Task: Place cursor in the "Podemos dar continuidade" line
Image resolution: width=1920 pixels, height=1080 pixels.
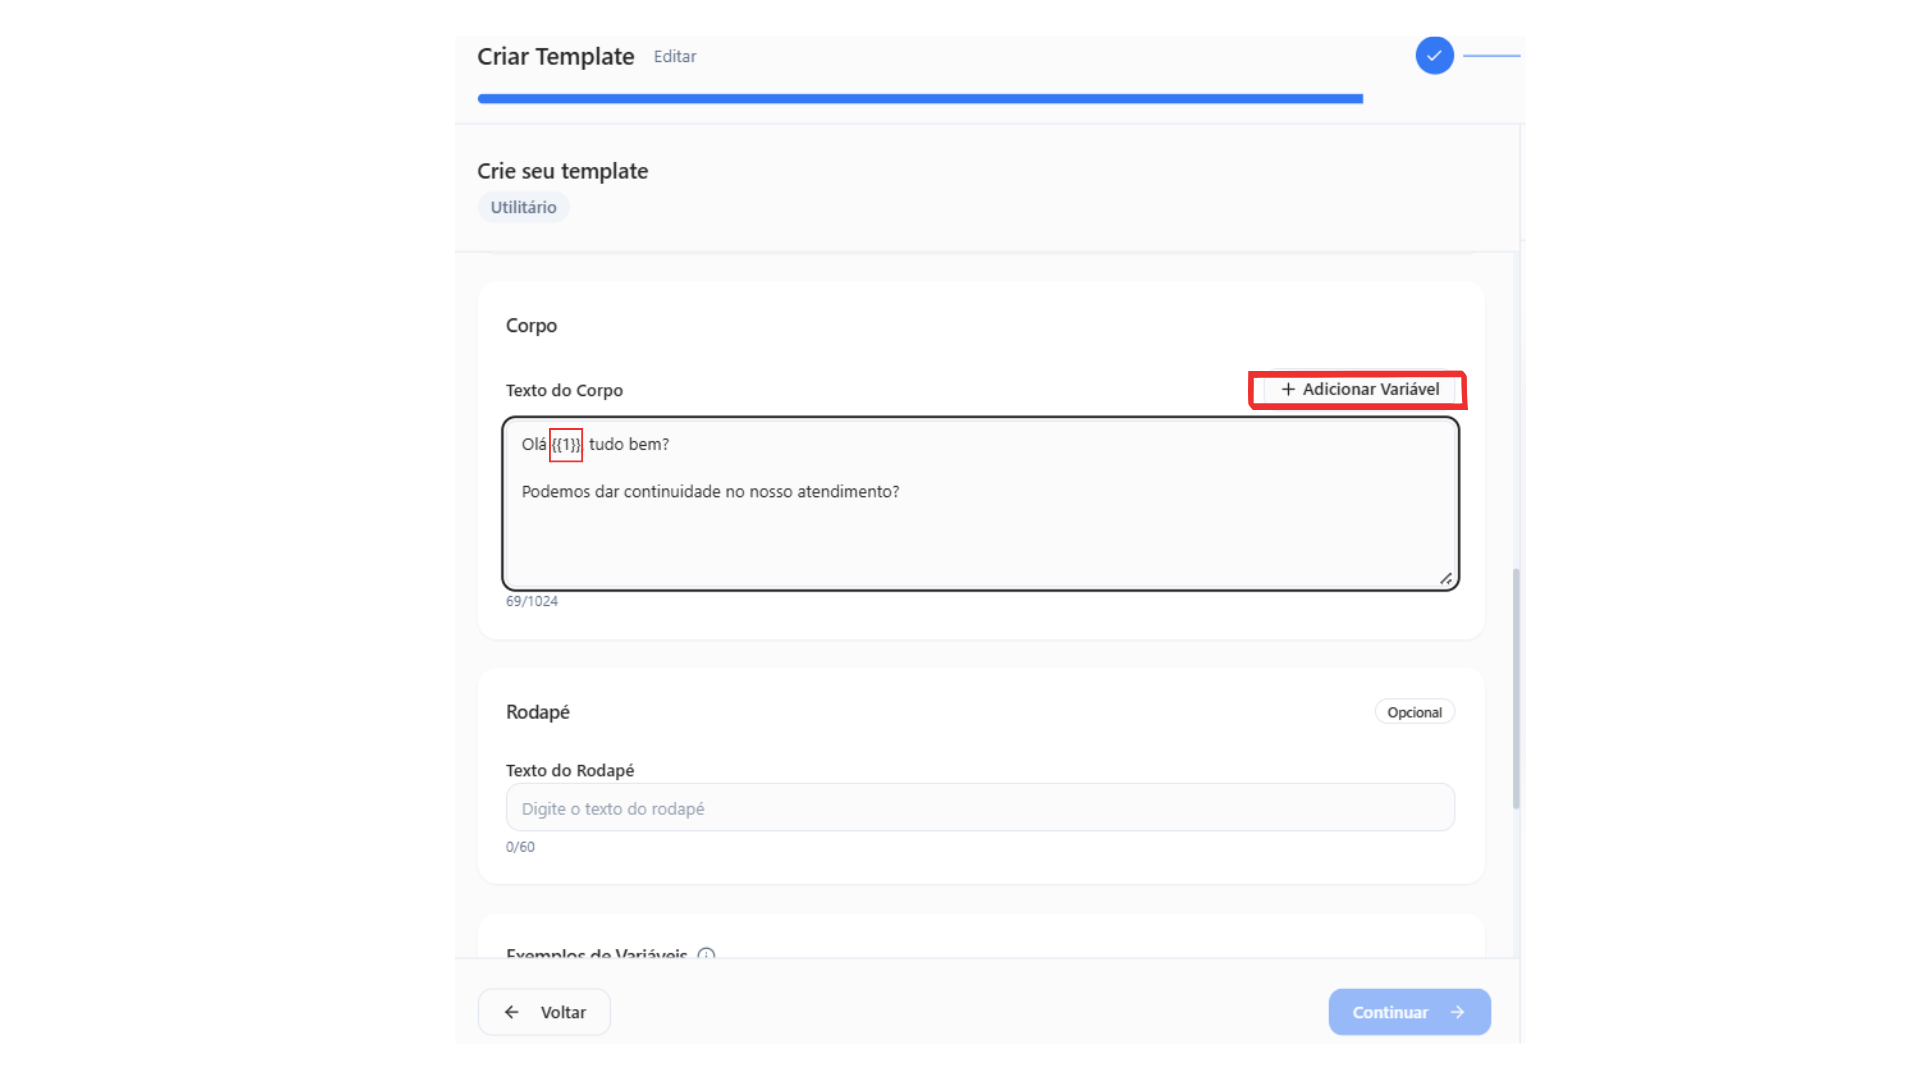Action: click(x=710, y=492)
